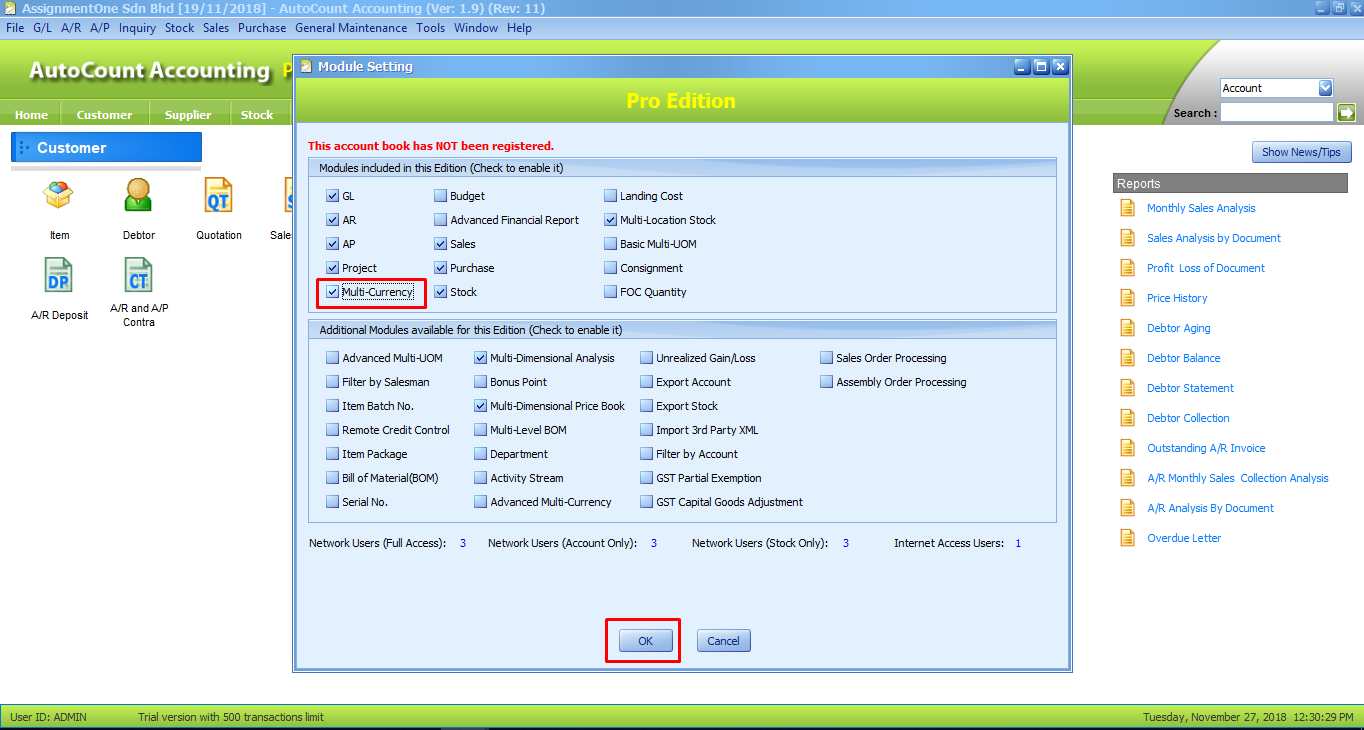This screenshot has height=730, width=1364.
Task: Open the Quotation icon
Action: pyautogui.click(x=218, y=195)
